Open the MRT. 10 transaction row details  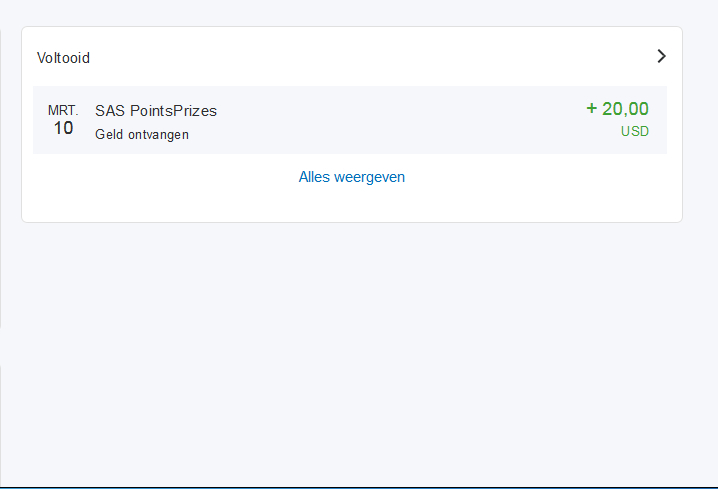[x=350, y=120]
